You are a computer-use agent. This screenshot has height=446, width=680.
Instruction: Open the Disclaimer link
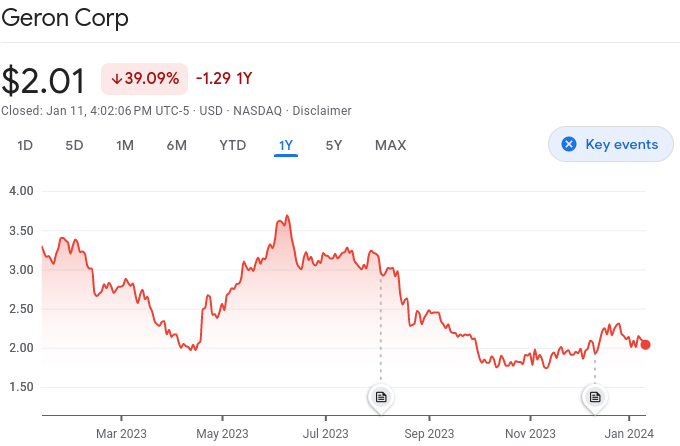322,110
